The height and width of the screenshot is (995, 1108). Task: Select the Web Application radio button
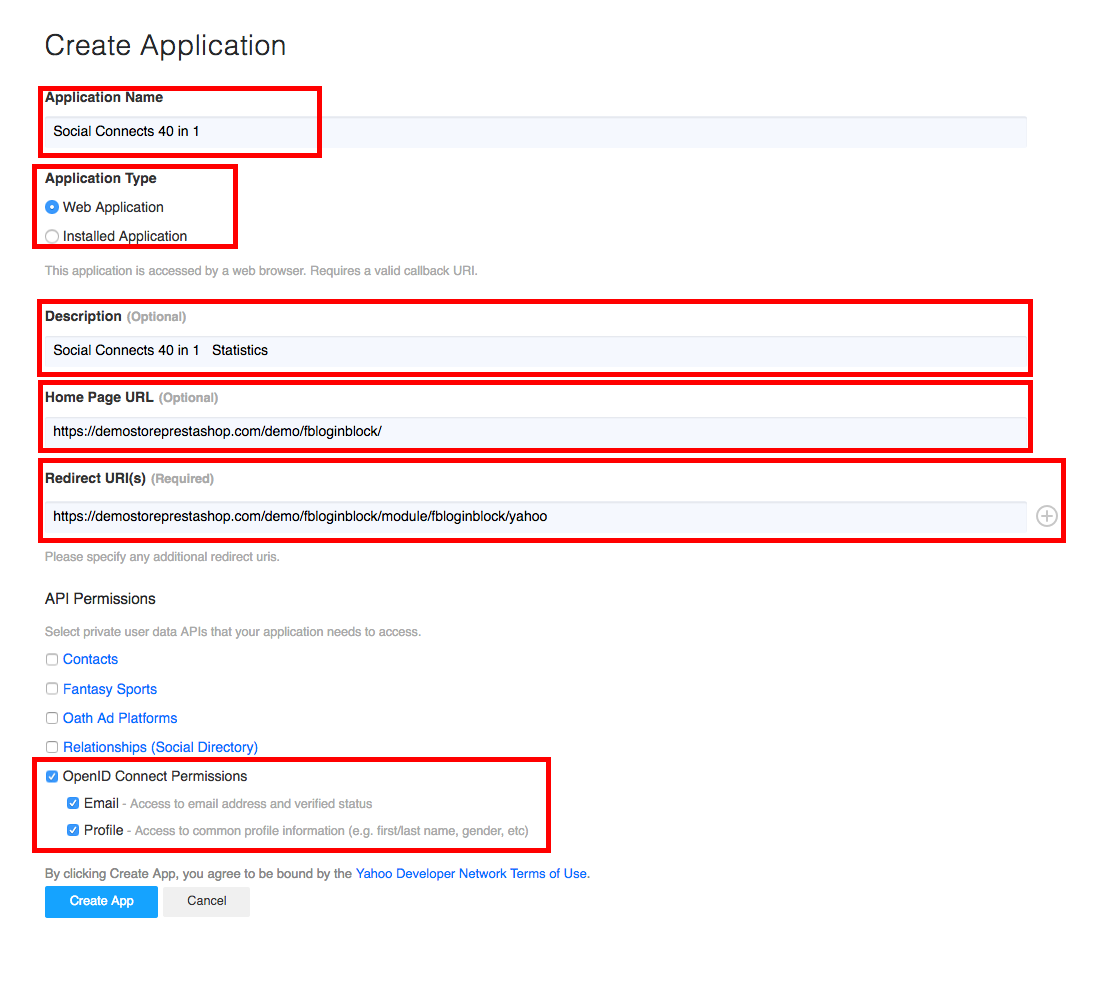(x=52, y=207)
